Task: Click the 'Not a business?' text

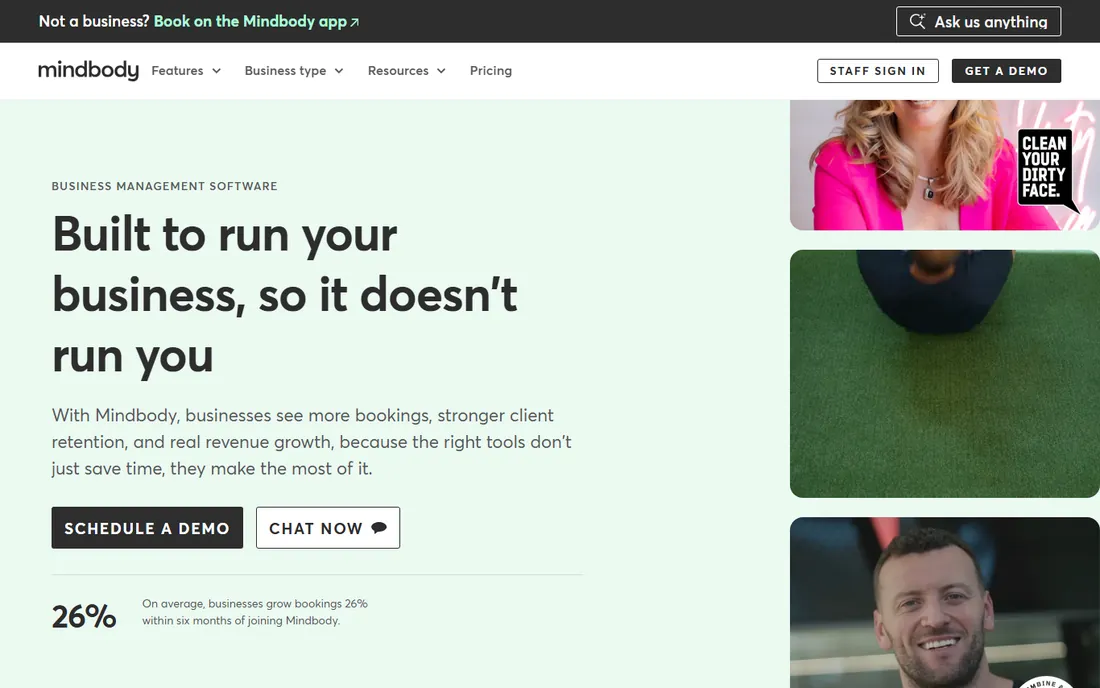Action: (x=94, y=22)
